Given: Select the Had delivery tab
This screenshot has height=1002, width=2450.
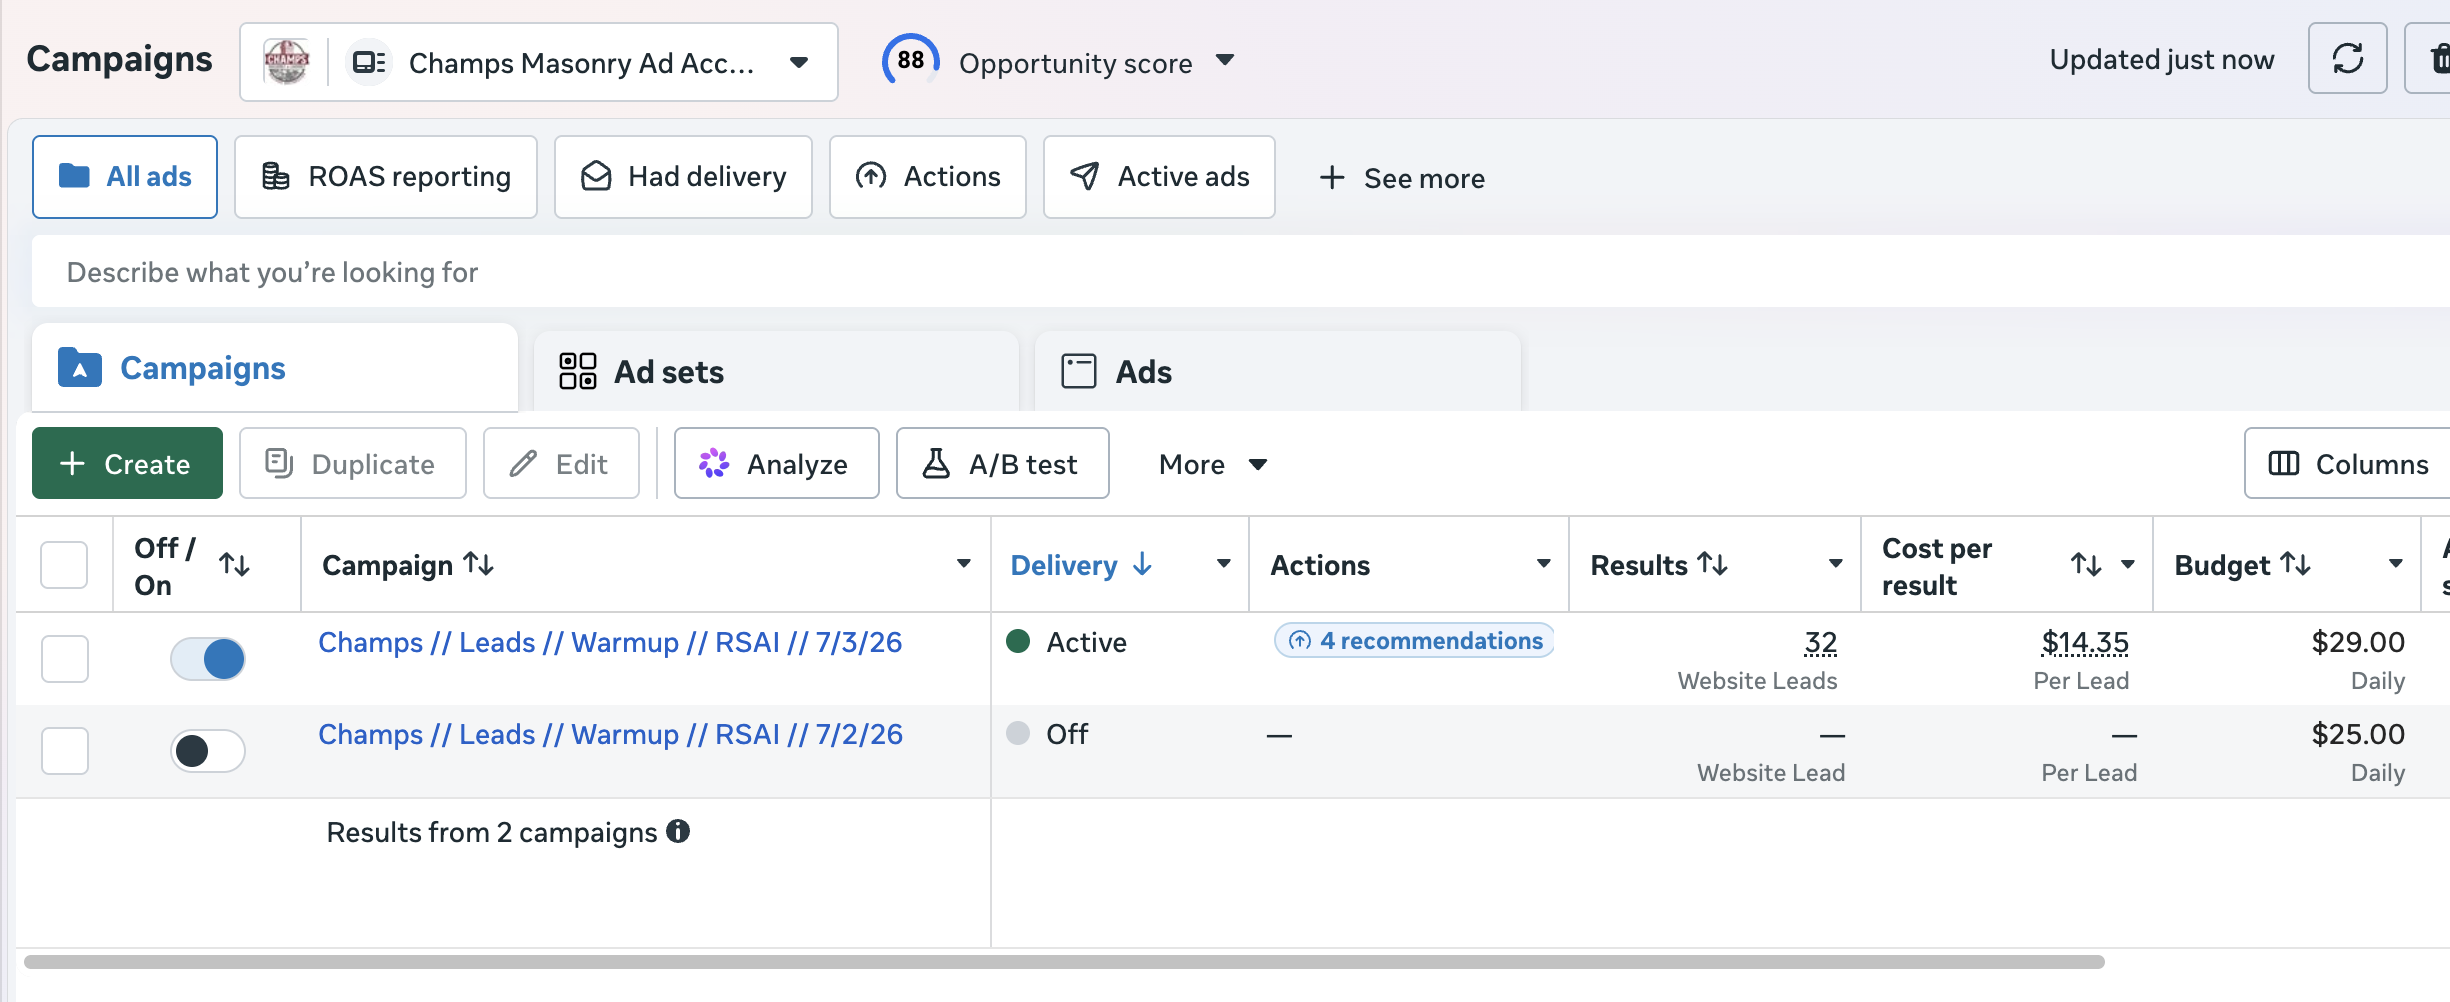Looking at the screenshot, I should pyautogui.click(x=683, y=177).
